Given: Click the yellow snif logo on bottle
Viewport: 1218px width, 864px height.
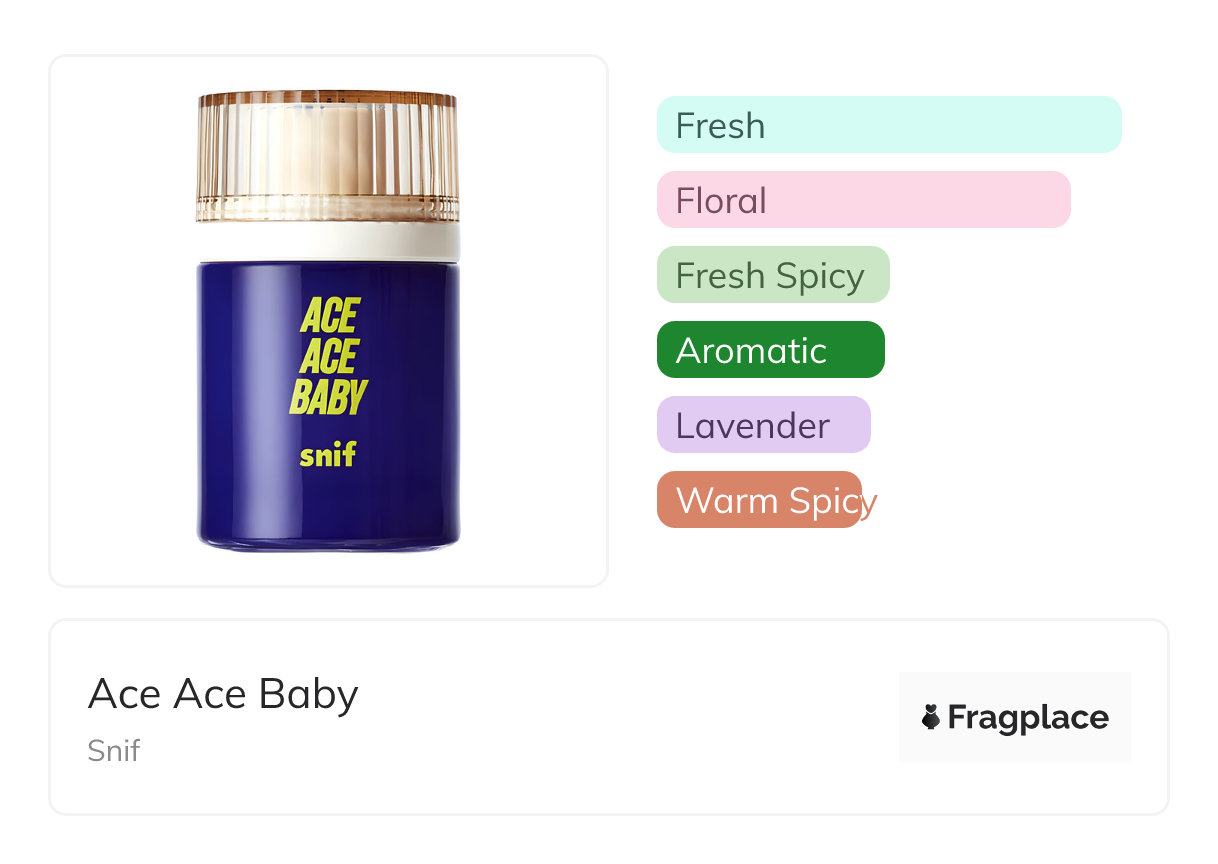Looking at the screenshot, I should click(x=328, y=455).
